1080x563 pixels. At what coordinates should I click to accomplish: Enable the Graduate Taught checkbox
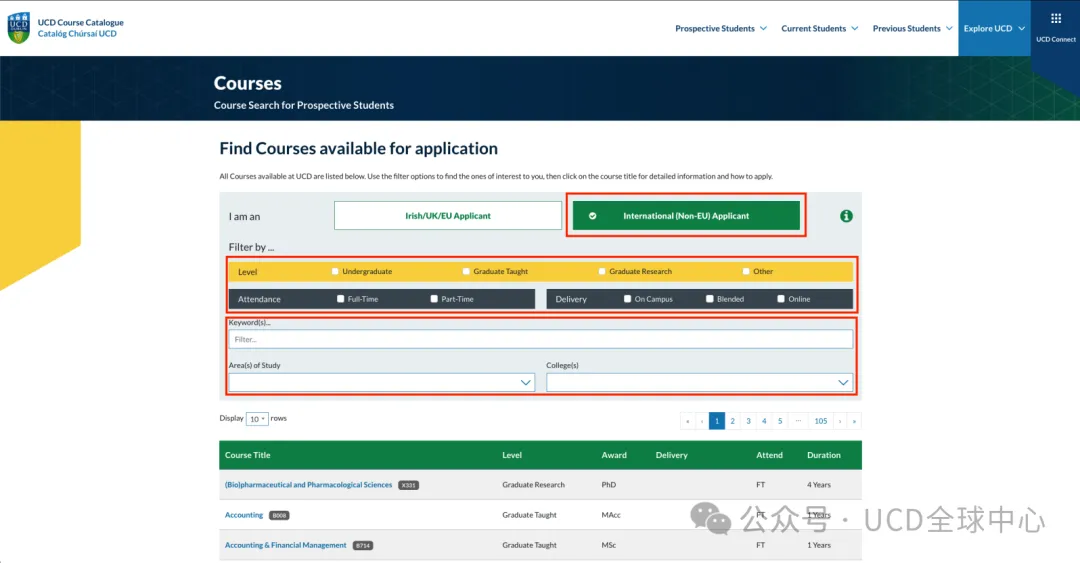click(x=466, y=271)
